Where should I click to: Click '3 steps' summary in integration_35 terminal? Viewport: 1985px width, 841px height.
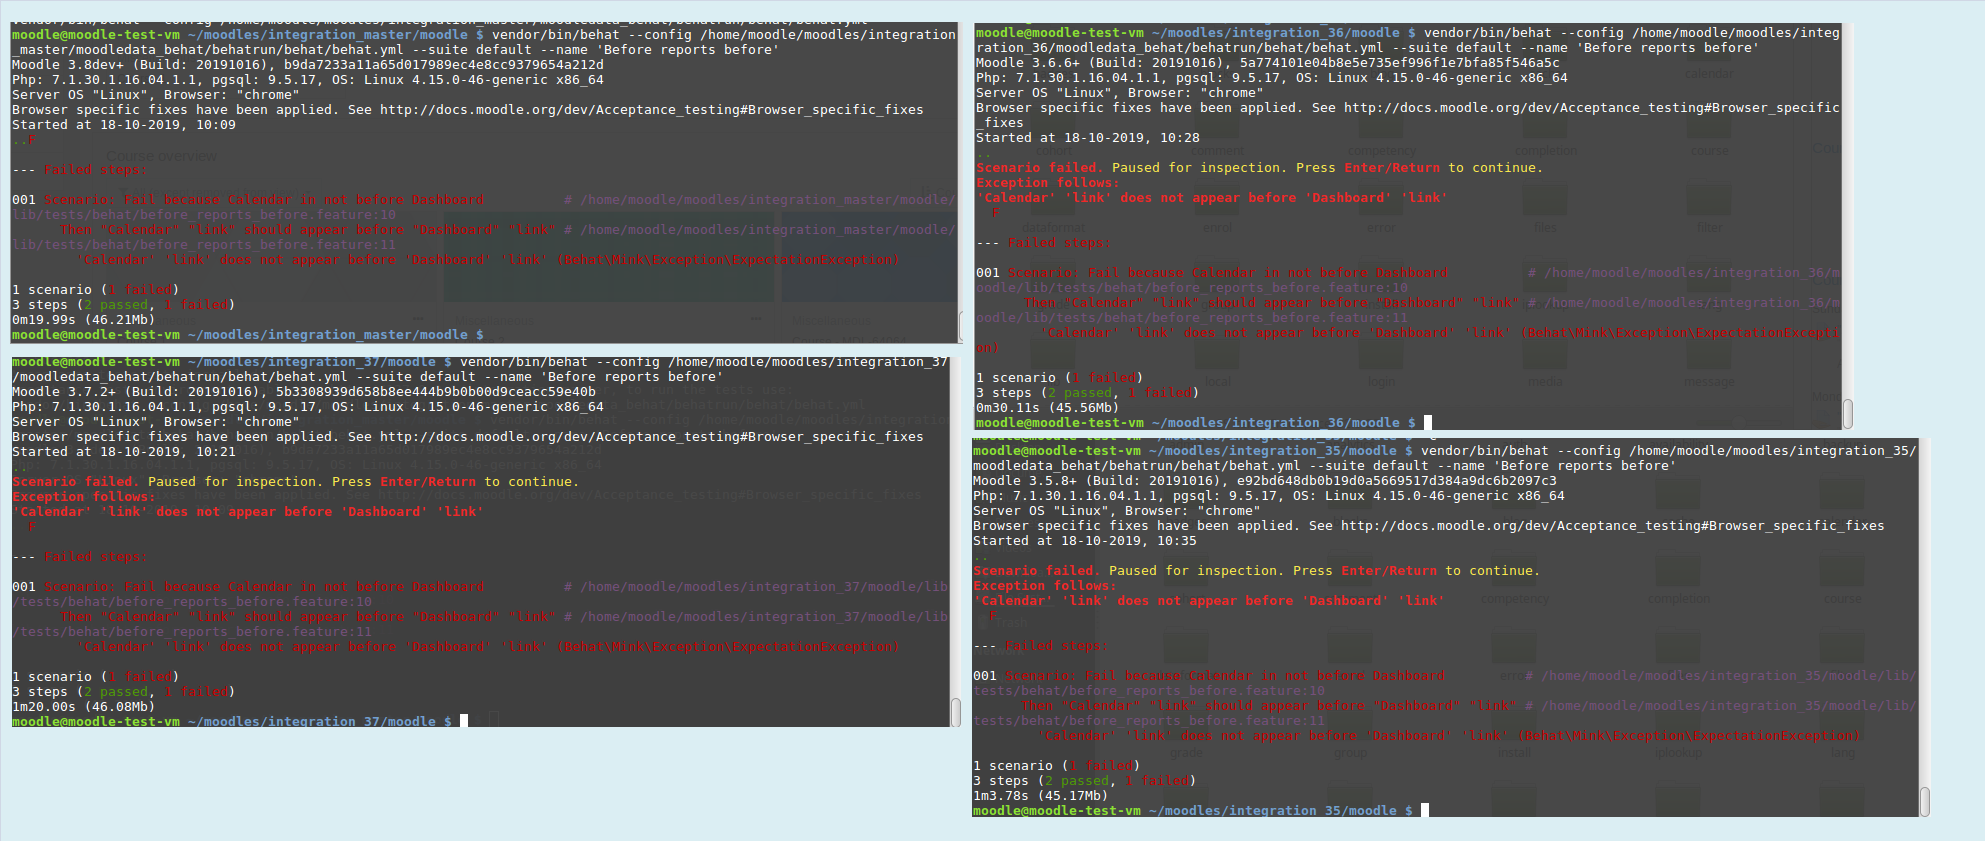click(x=1084, y=781)
